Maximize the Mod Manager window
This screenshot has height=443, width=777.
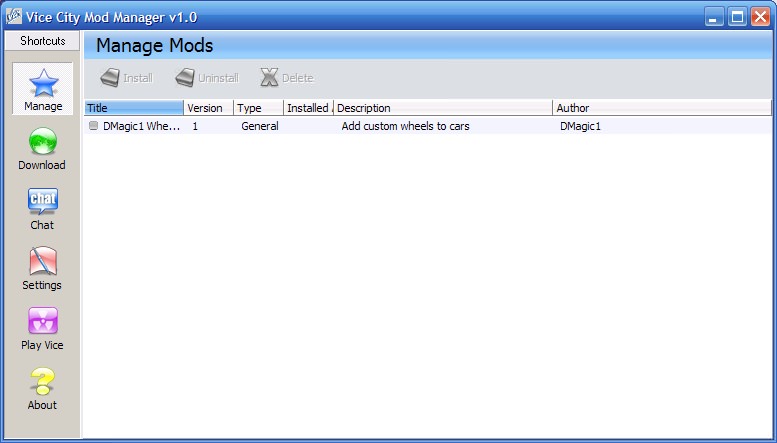pyautogui.click(x=737, y=16)
